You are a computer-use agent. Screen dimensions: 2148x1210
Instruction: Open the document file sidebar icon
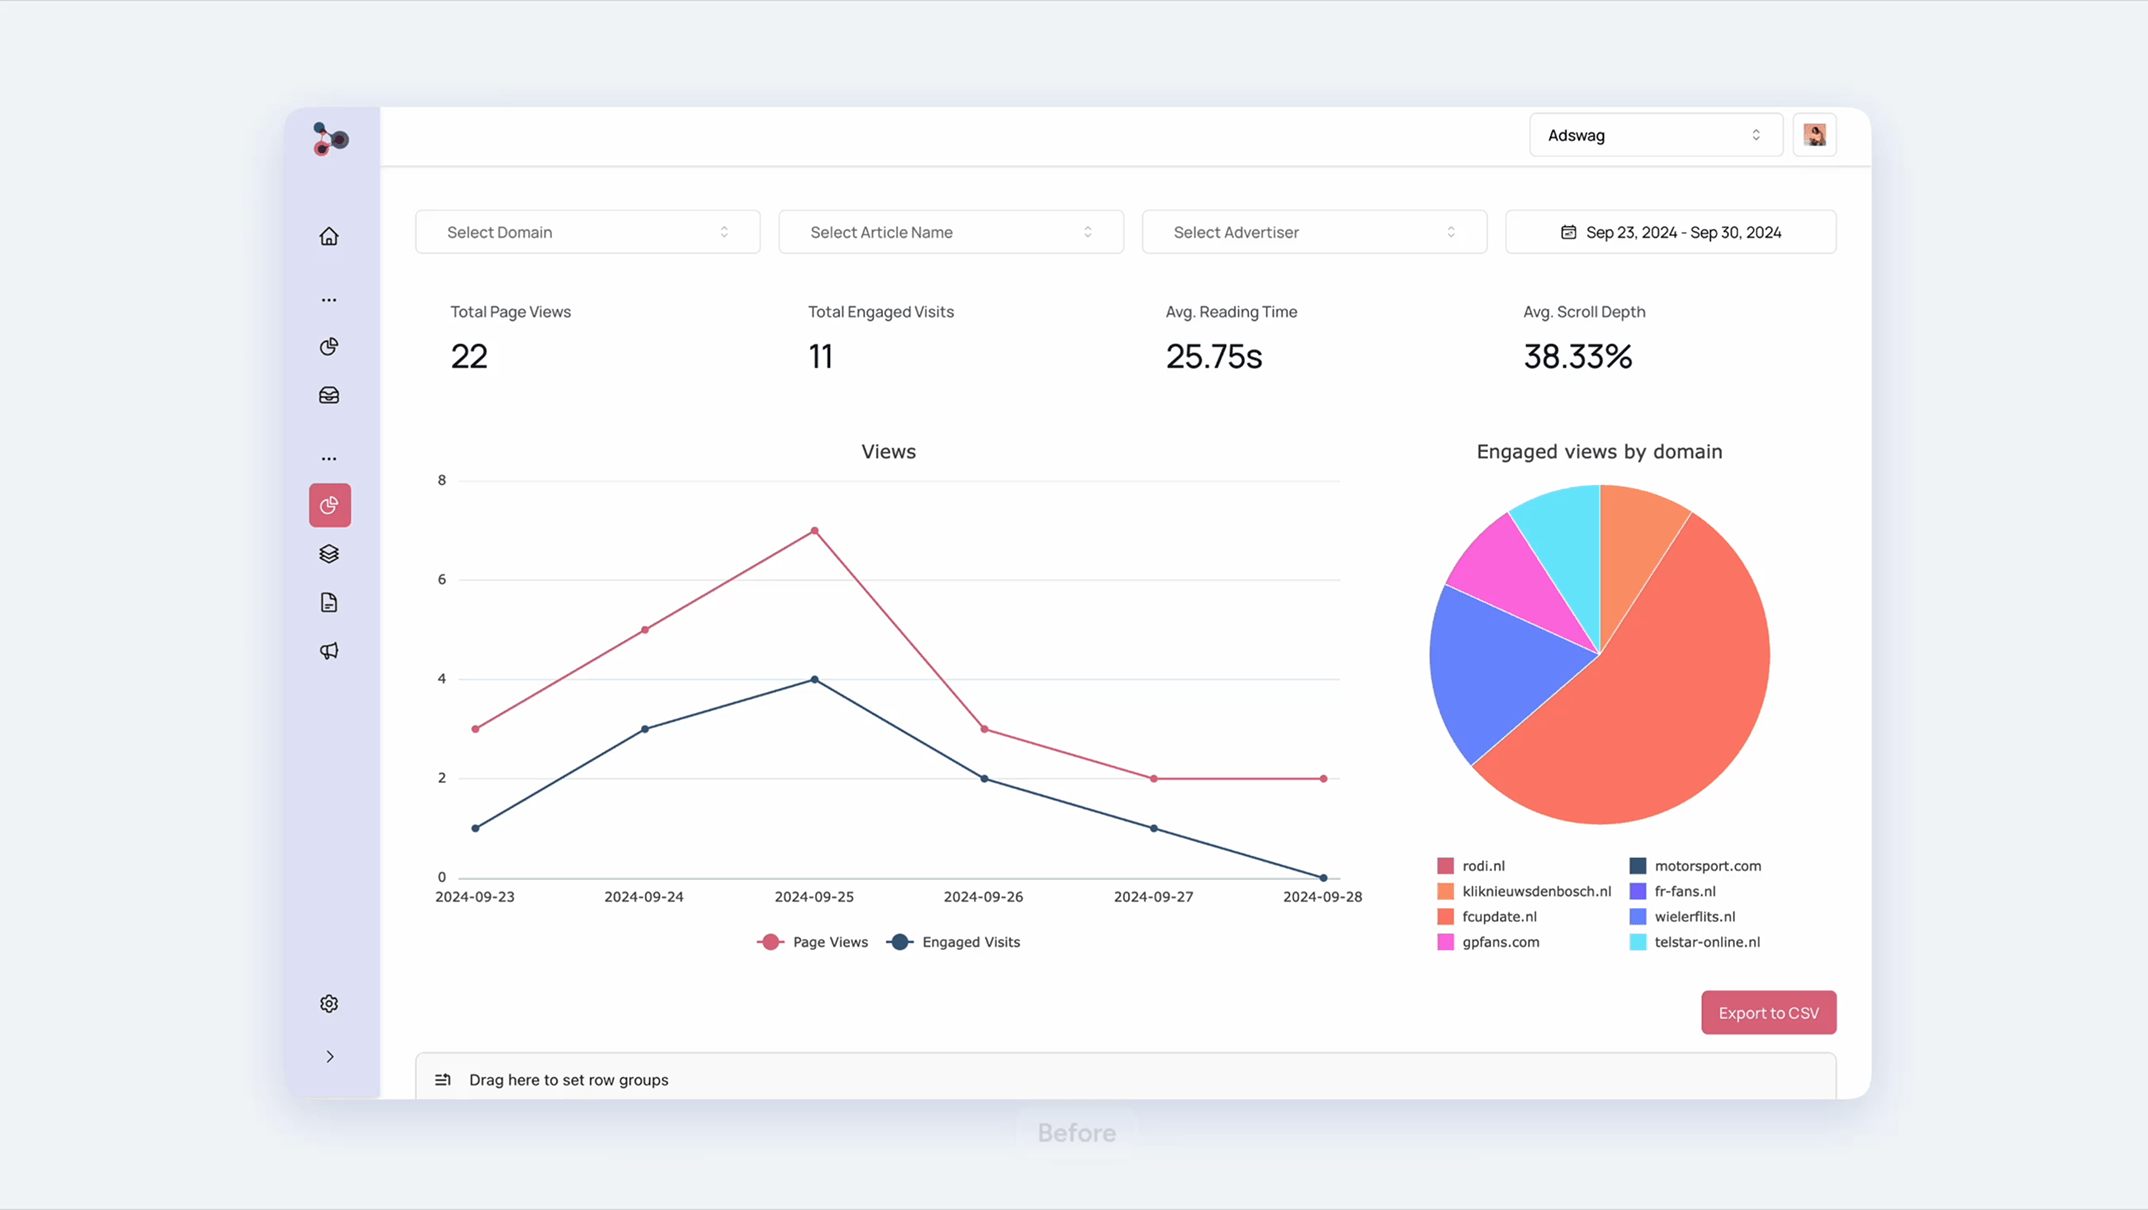pos(329,602)
